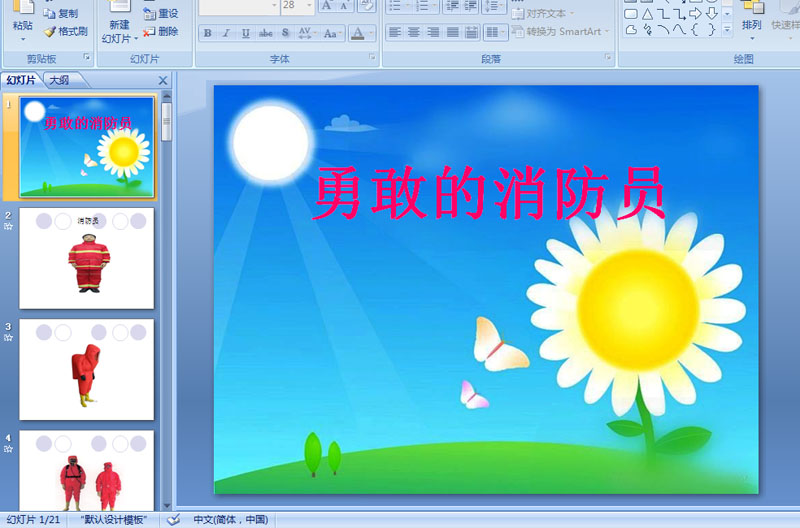Click the theme name "默认设计模板" in status bar
This screenshot has width=800, height=528.
(113, 519)
